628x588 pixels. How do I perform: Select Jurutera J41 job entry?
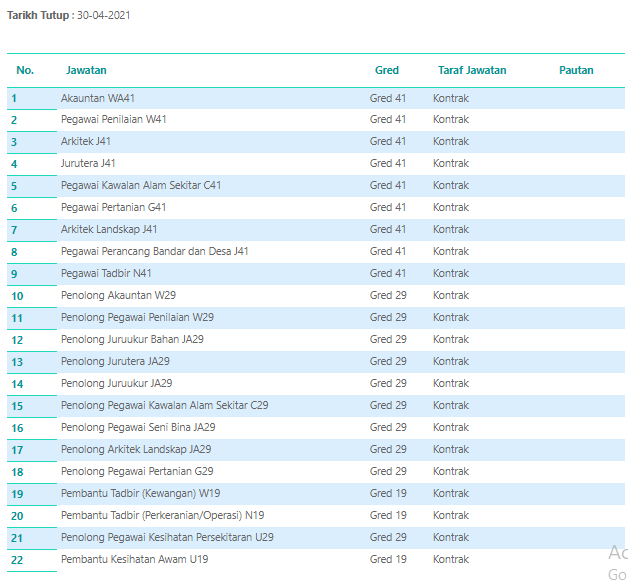point(88,163)
